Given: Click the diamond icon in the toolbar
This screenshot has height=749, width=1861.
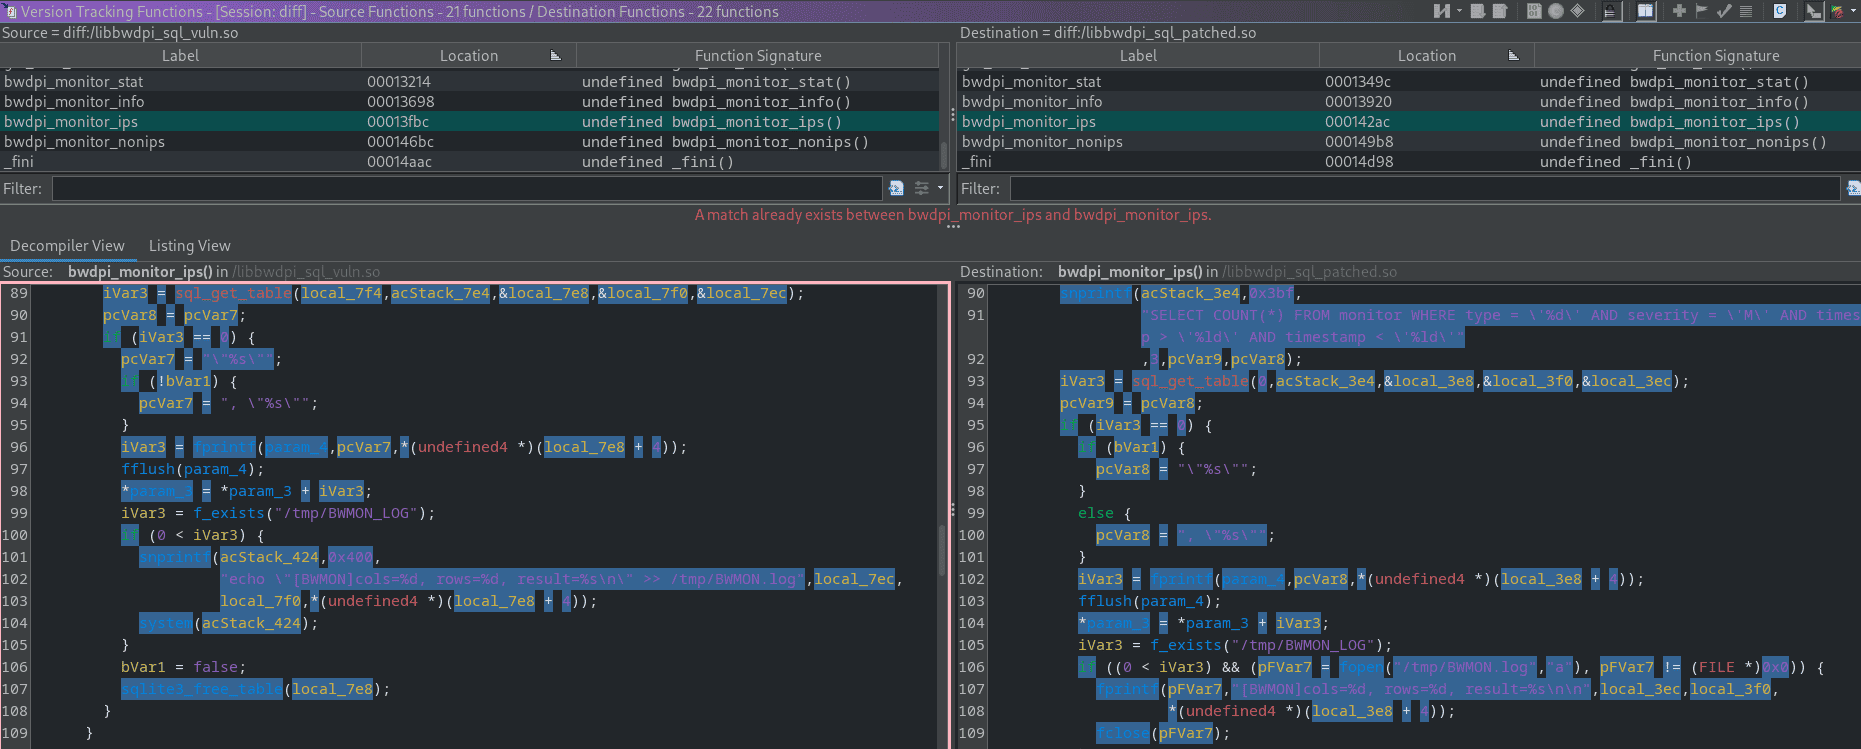Looking at the screenshot, I should 1577,11.
